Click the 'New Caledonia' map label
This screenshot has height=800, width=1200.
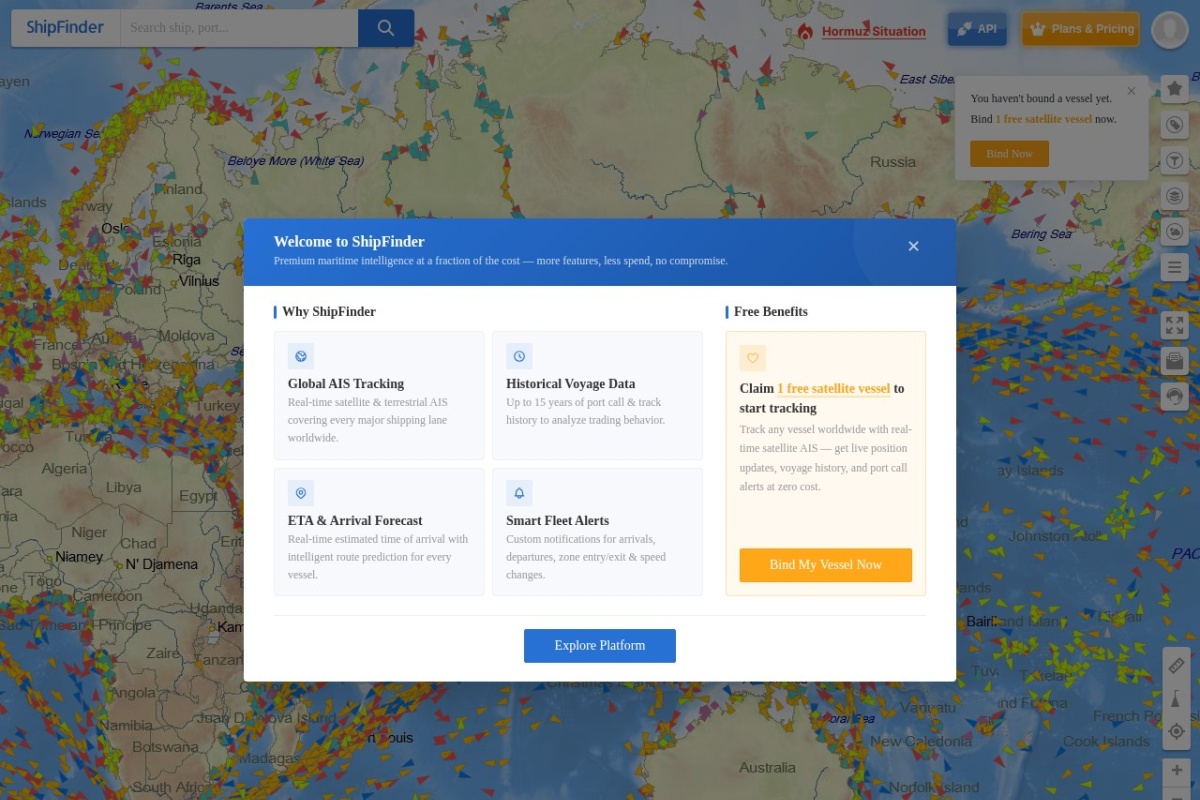click(920, 742)
